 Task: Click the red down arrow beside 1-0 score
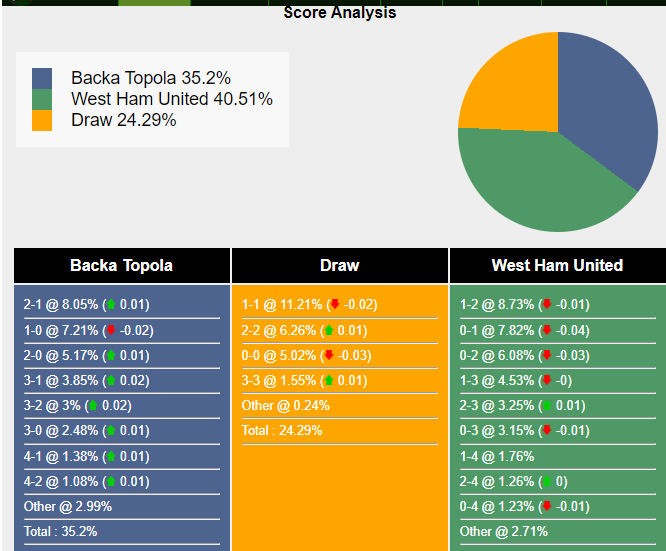[x=110, y=330]
